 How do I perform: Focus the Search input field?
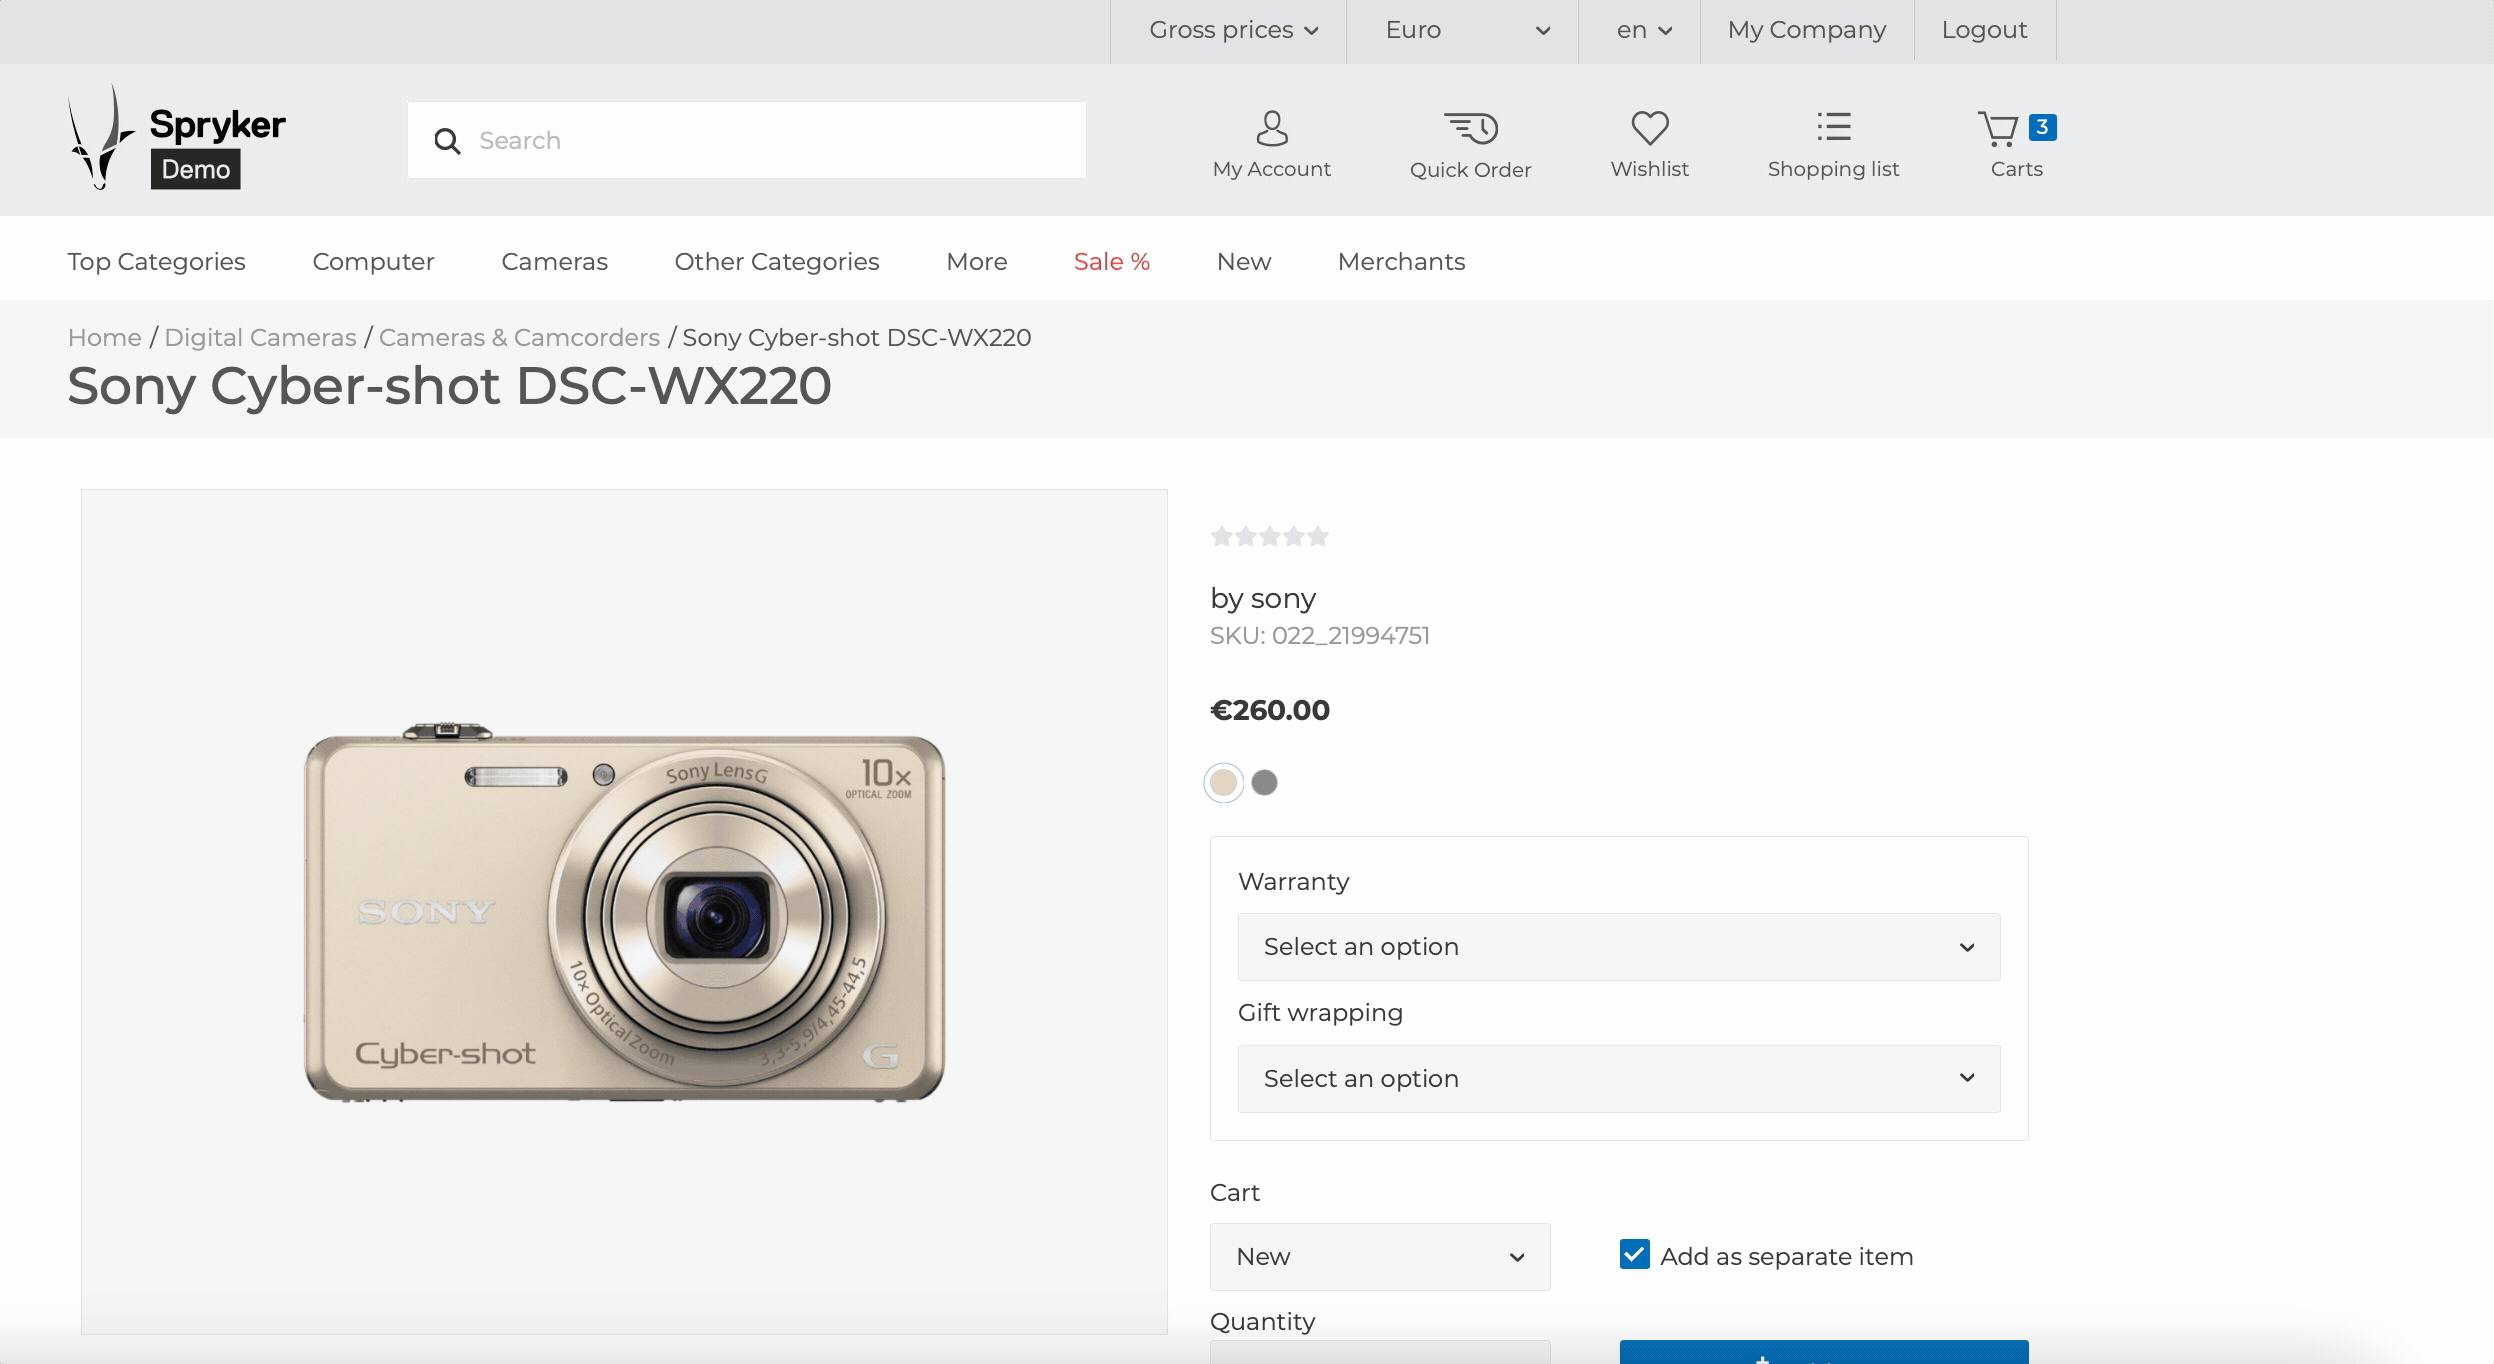(746, 140)
